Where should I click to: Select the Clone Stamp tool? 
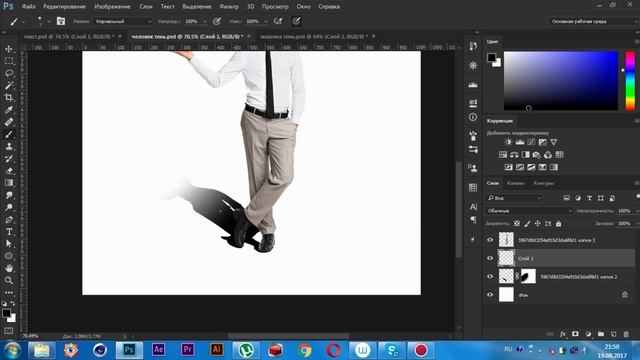pos(9,147)
